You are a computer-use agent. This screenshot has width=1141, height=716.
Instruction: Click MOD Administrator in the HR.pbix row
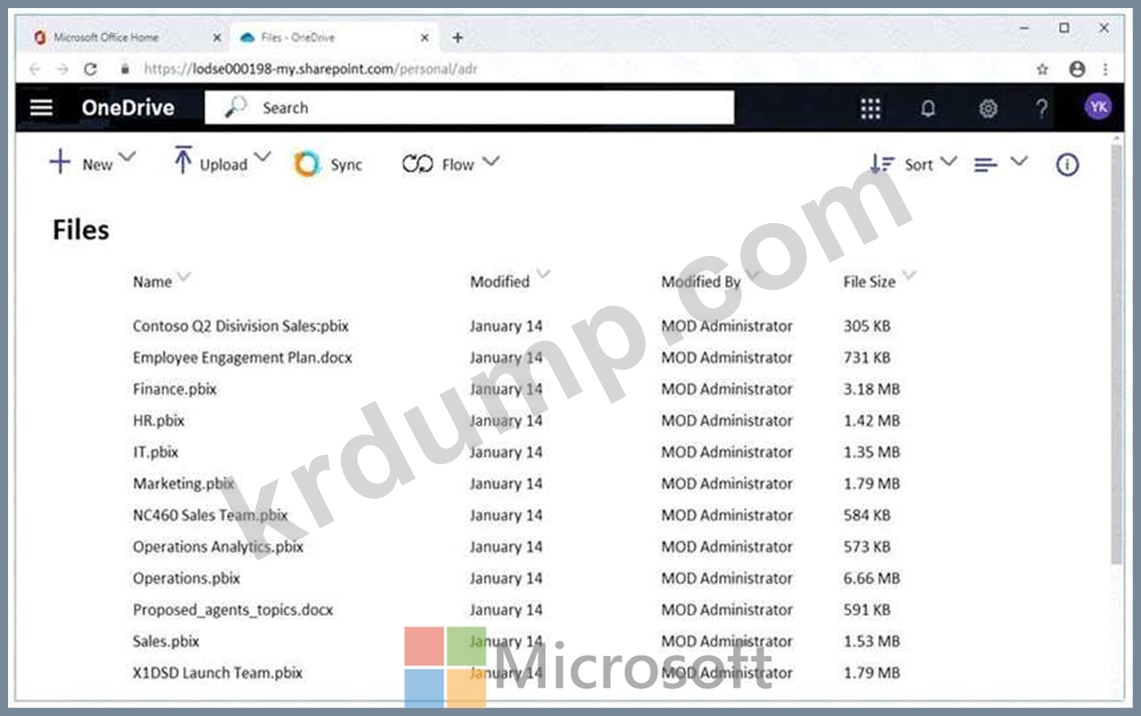pyautogui.click(x=727, y=421)
